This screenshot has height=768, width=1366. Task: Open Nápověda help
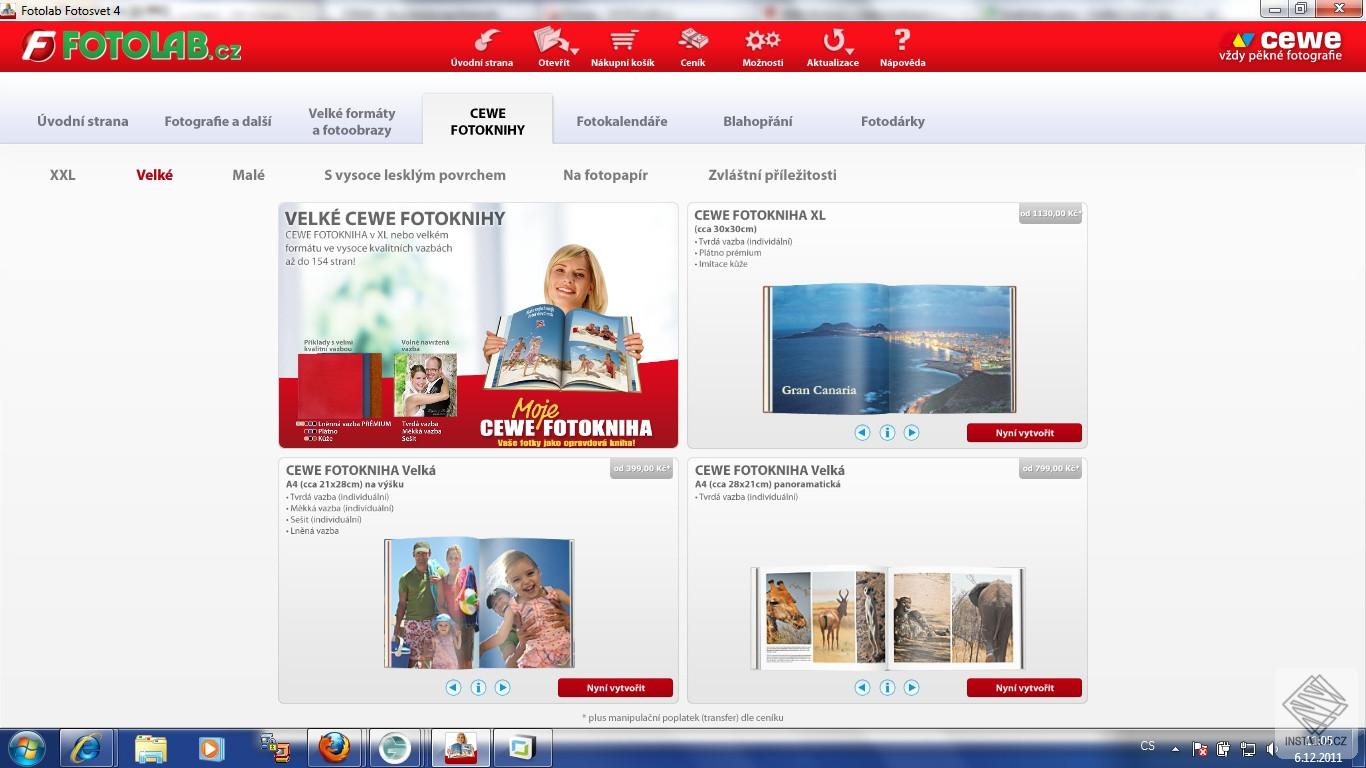[901, 45]
